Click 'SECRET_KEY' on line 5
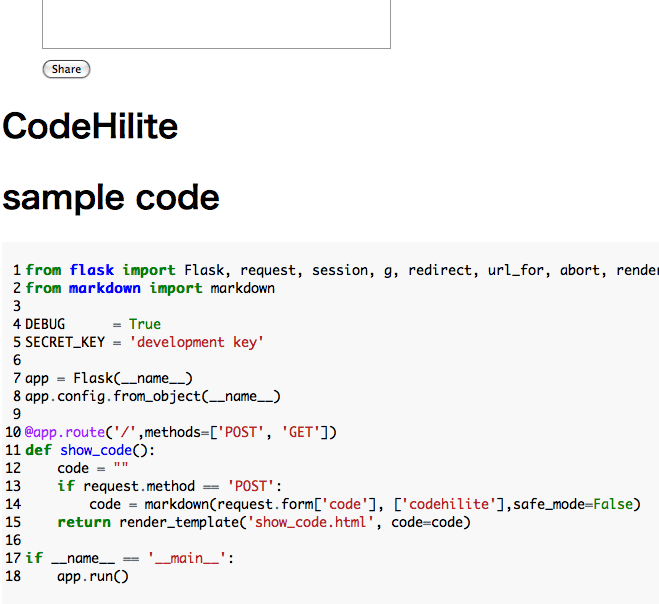This screenshot has width=659, height=604. tap(65, 342)
